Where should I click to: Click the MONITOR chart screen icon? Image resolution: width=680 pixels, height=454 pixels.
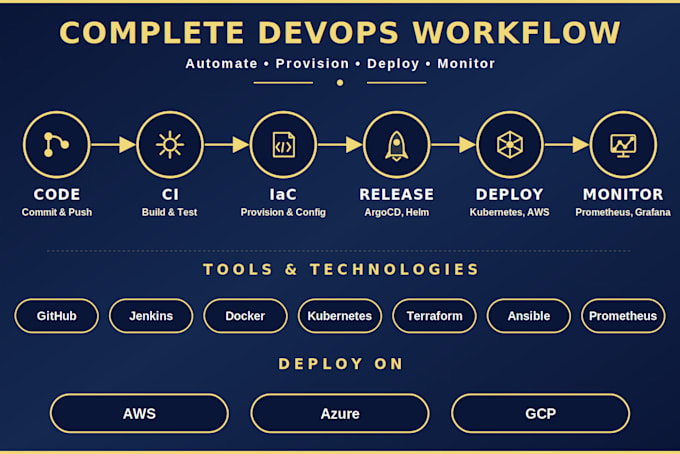point(623,144)
